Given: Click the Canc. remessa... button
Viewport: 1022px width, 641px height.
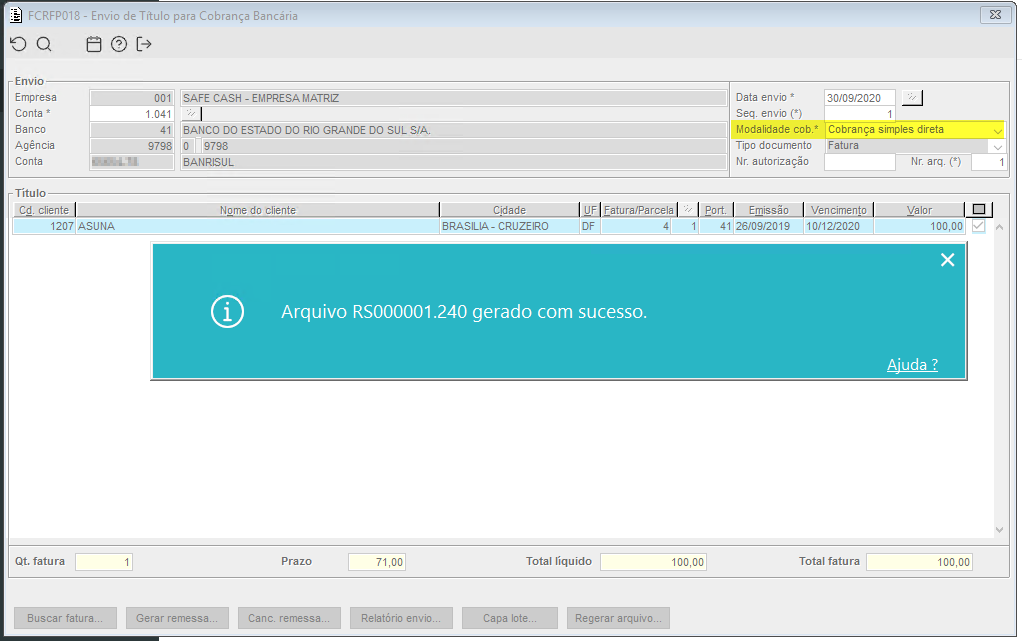Looking at the screenshot, I should click(289, 618).
